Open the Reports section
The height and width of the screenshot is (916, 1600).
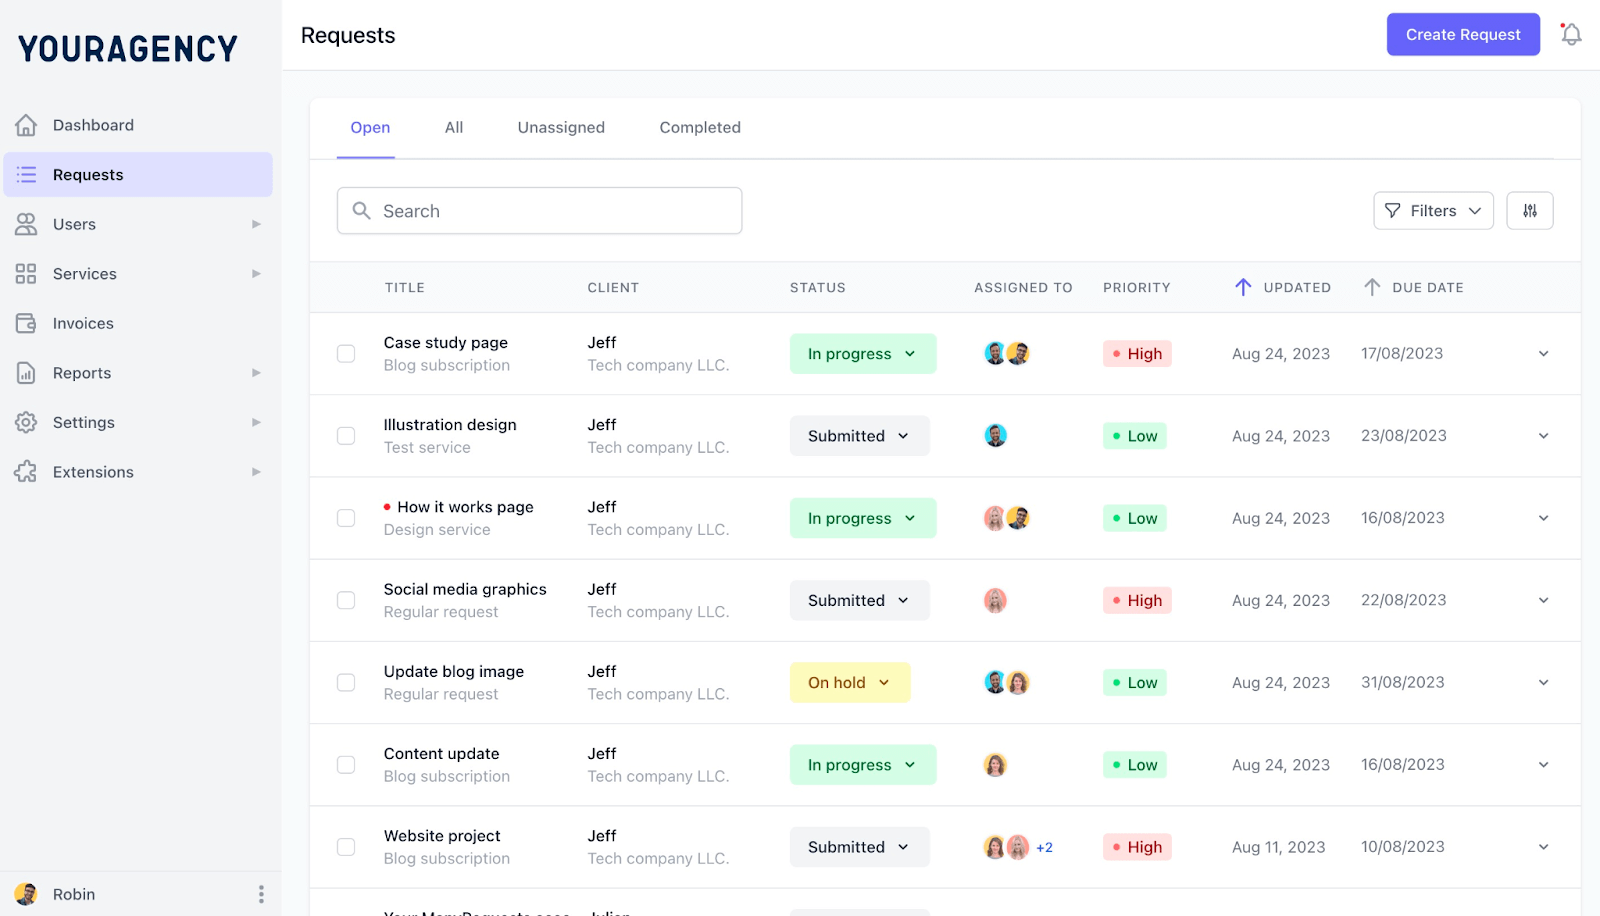click(82, 372)
